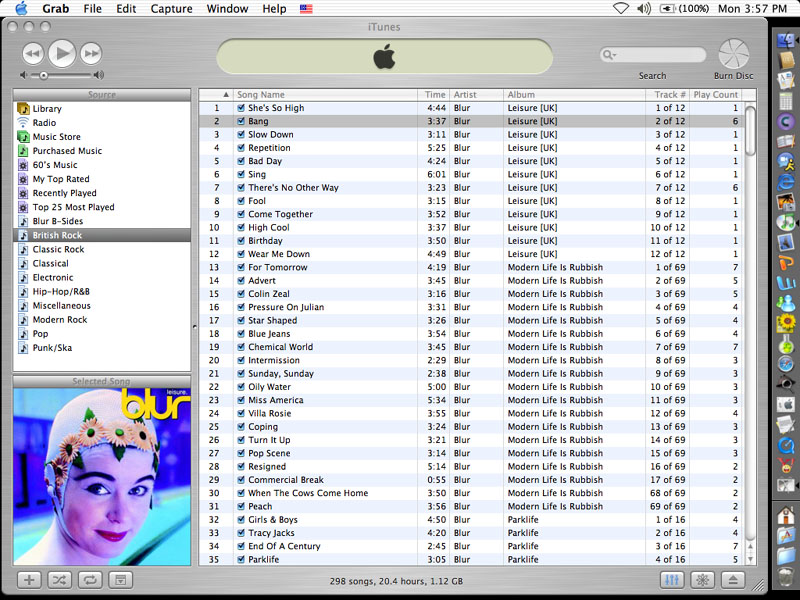Click the Play button
This screenshot has width=800, height=600.
(x=61, y=53)
